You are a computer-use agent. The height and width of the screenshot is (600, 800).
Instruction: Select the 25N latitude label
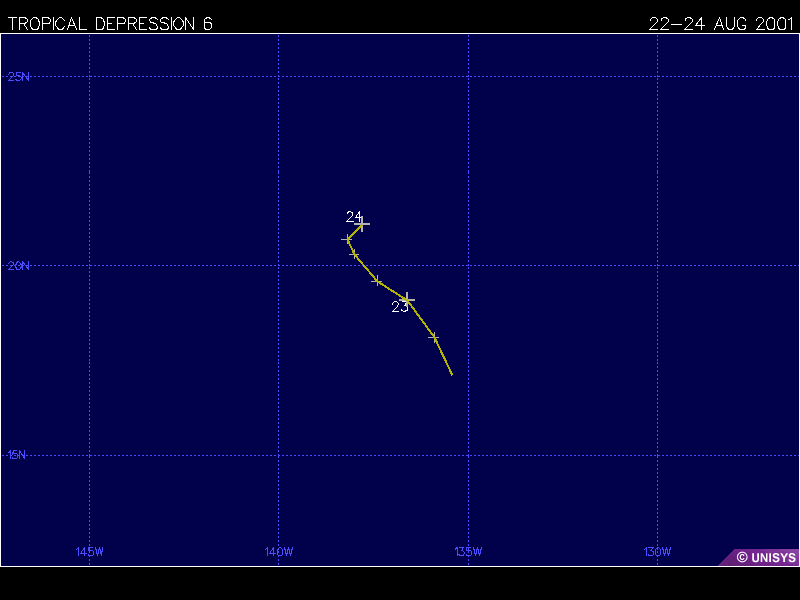18,77
